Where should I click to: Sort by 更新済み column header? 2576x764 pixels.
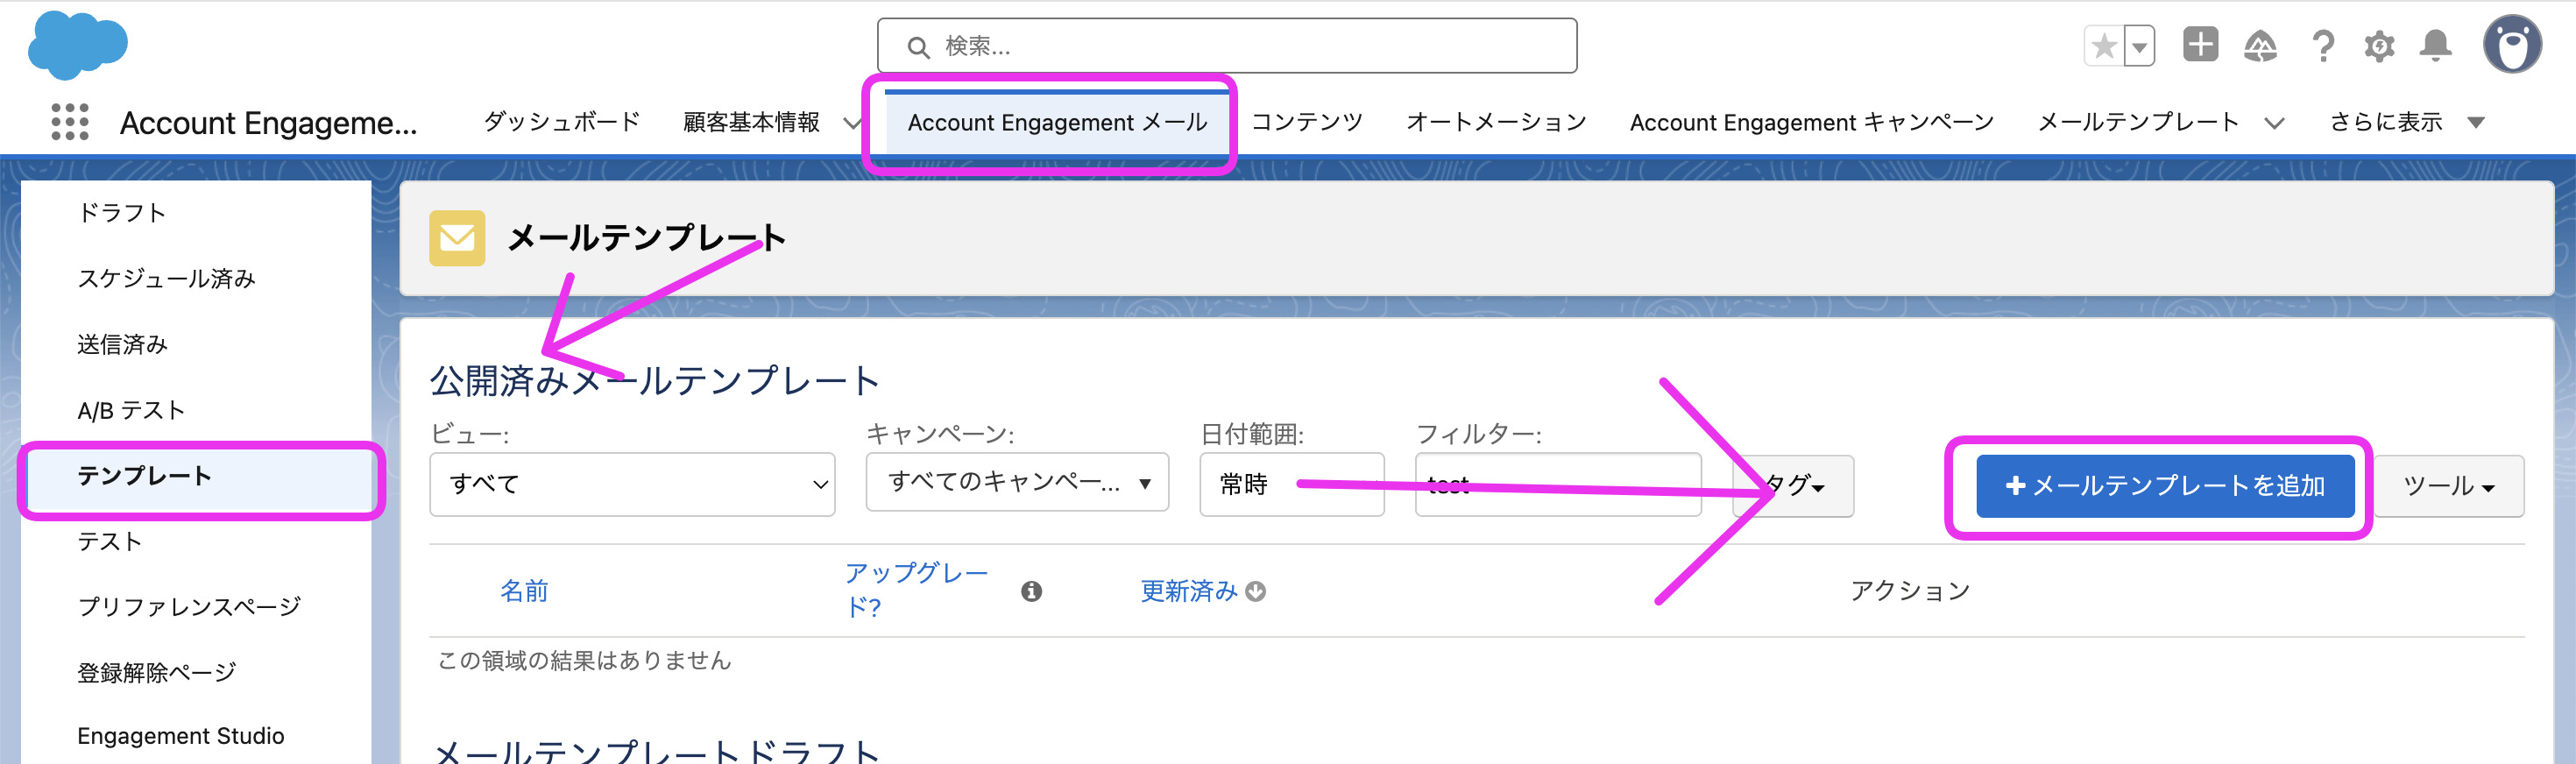tap(1188, 591)
